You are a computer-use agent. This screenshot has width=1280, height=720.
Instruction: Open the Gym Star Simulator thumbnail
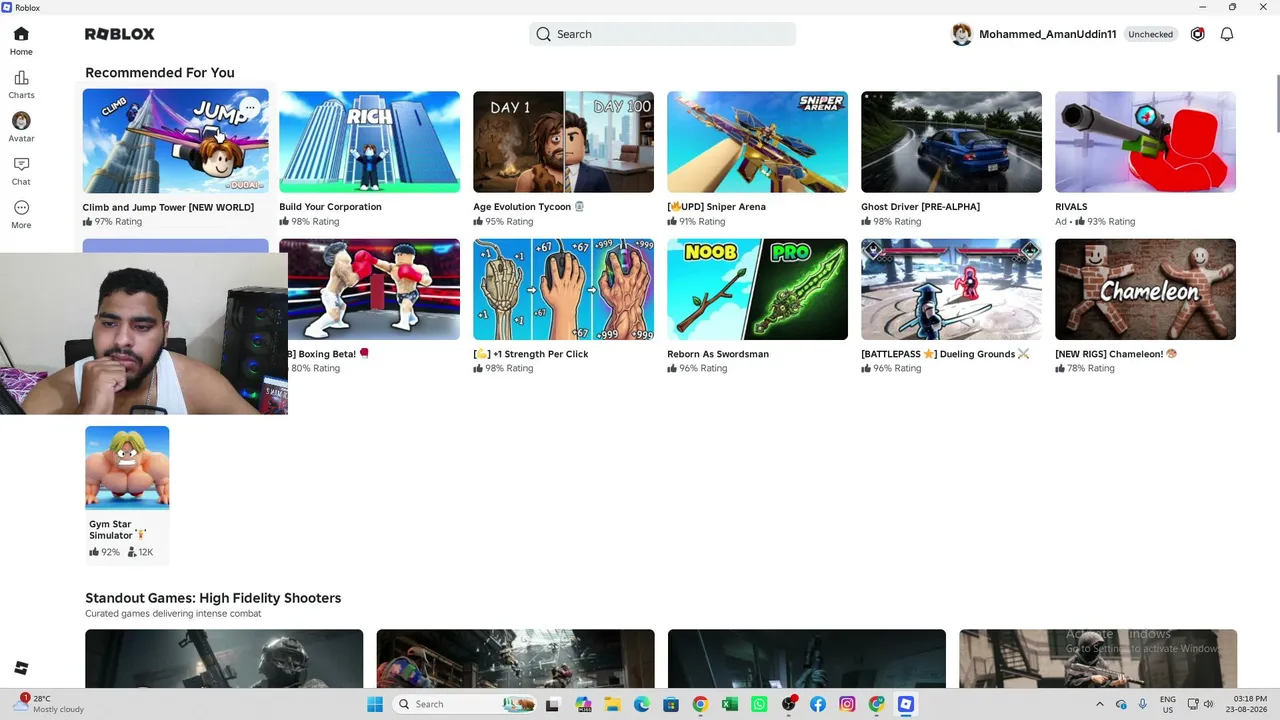127,468
